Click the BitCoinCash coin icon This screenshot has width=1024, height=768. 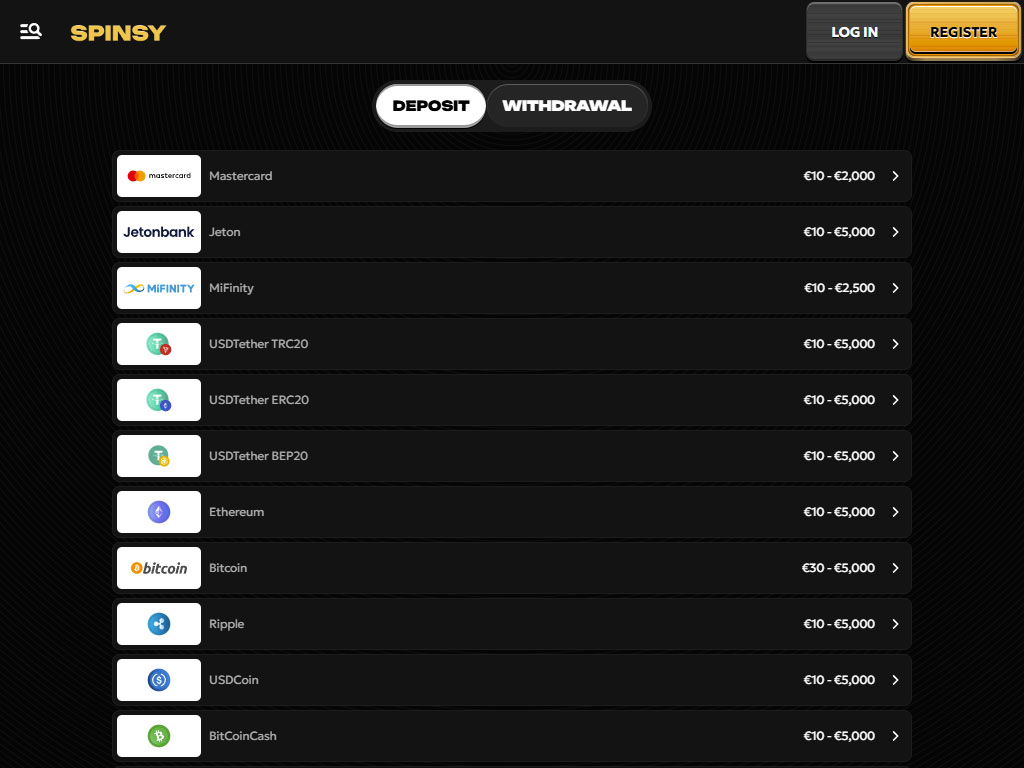[159, 736]
